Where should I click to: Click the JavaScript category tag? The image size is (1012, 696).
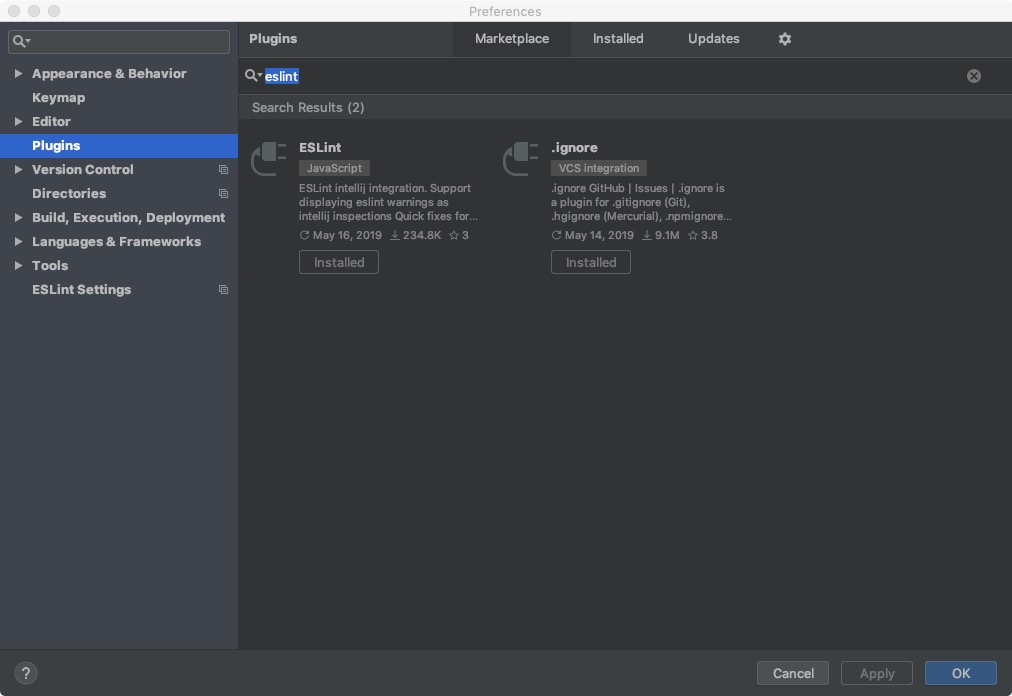click(x=334, y=169)
